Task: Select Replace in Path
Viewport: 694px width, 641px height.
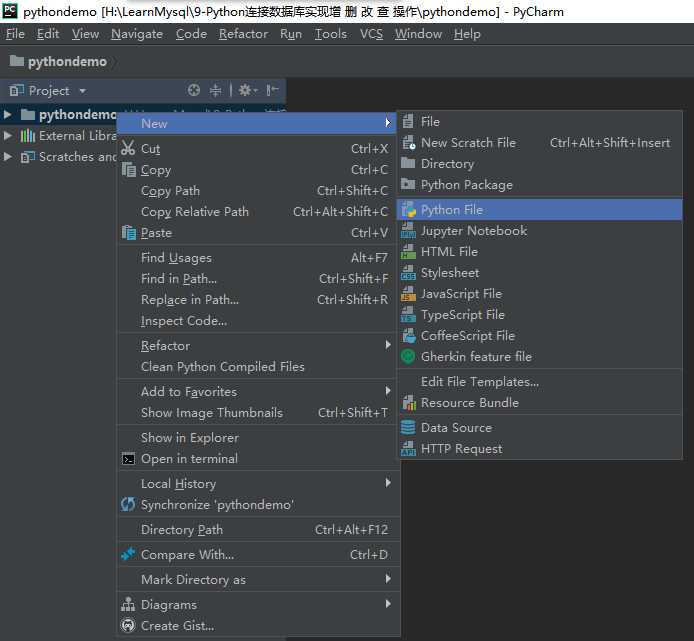Action: click(x=258, y=300)
